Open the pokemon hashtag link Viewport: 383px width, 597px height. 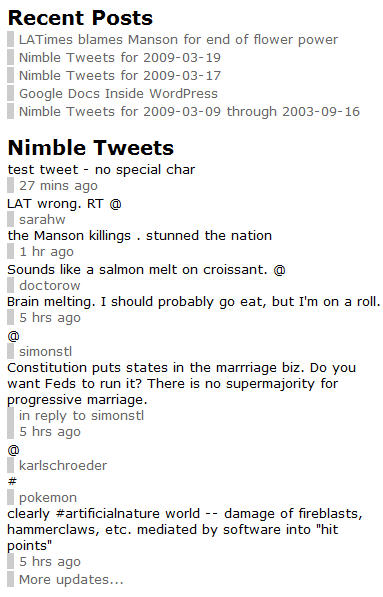(x=48, y=498)
